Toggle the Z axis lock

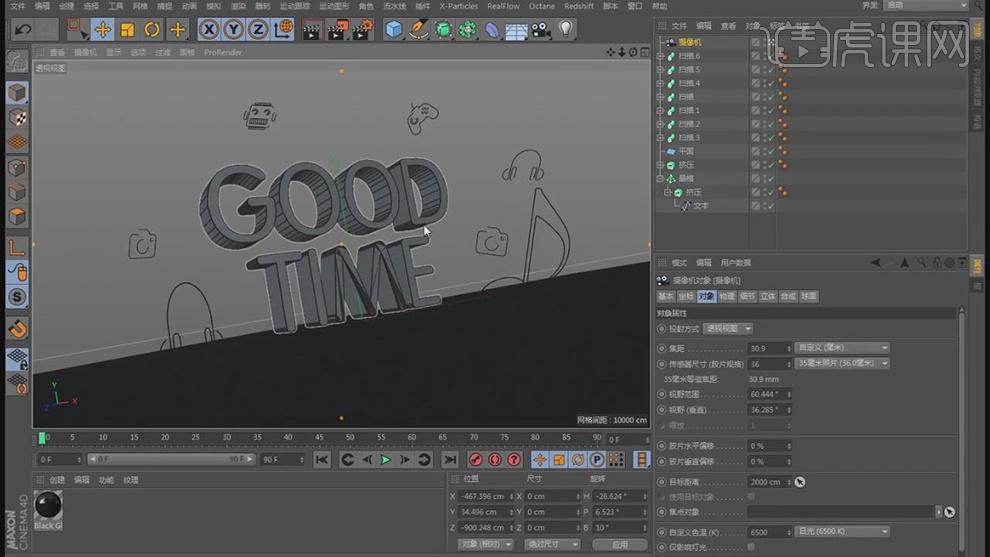click(x=258, y=29)
